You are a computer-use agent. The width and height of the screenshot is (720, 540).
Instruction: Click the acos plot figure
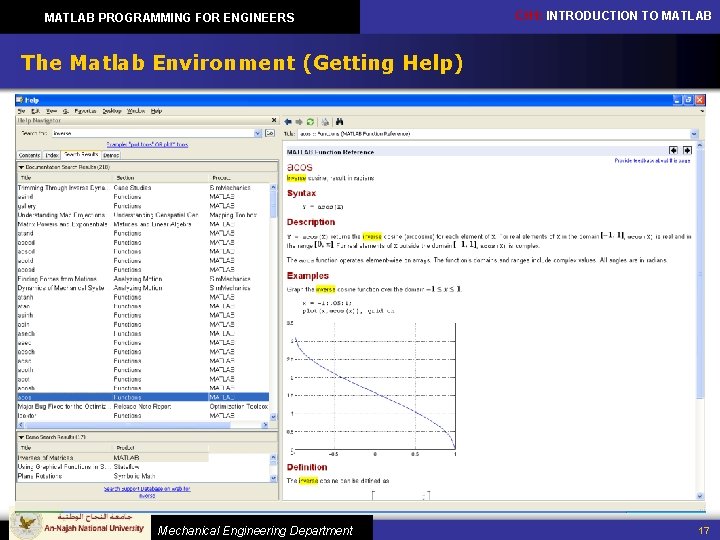pyautogui.click(x=372, y=388)
